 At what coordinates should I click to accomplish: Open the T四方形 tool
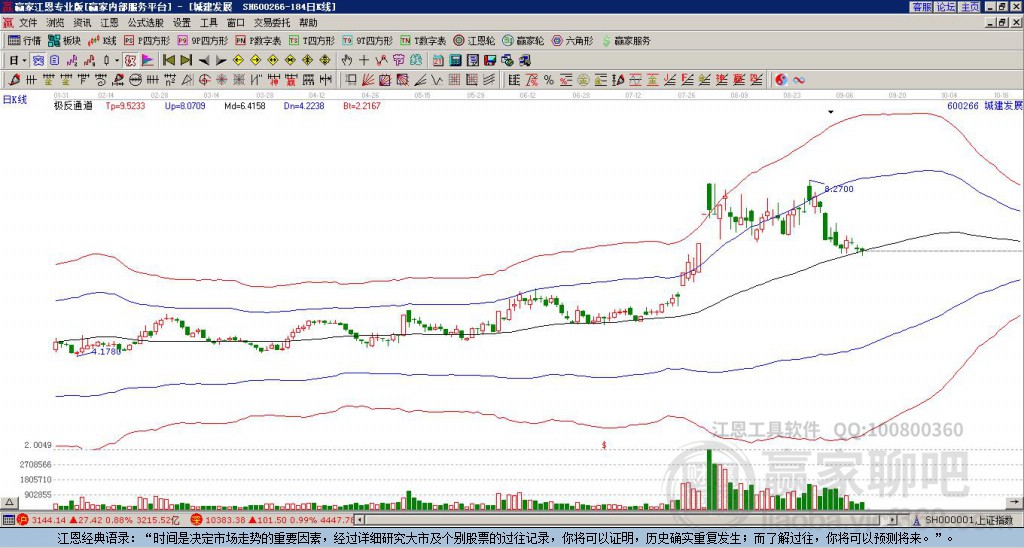coord(312,40)
